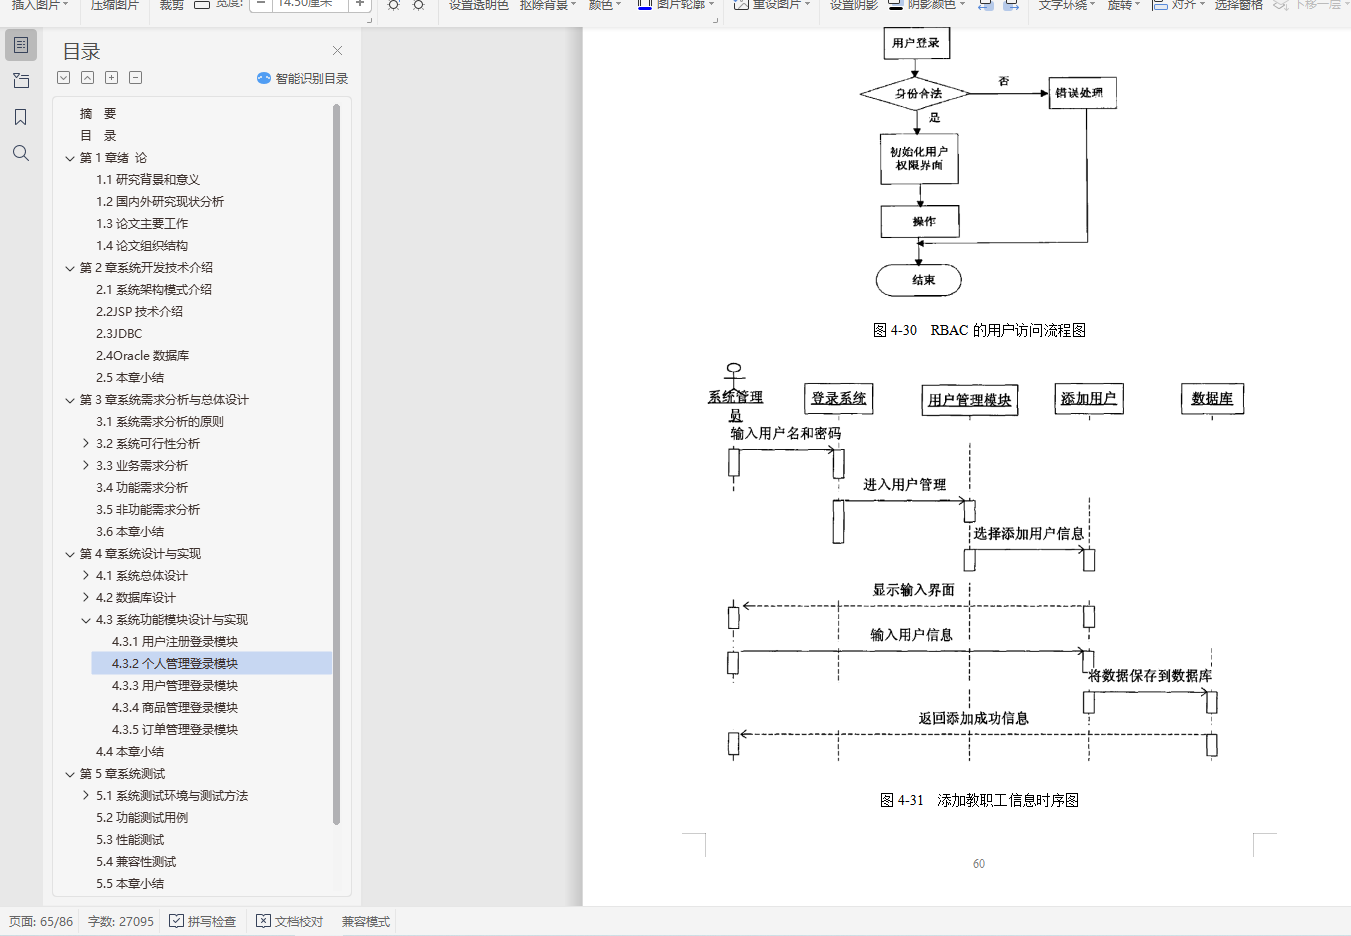The width and height of the screenshot is (1351, 936).
Task: Click the plus icon under 目录 title
Action: [112, 78]
